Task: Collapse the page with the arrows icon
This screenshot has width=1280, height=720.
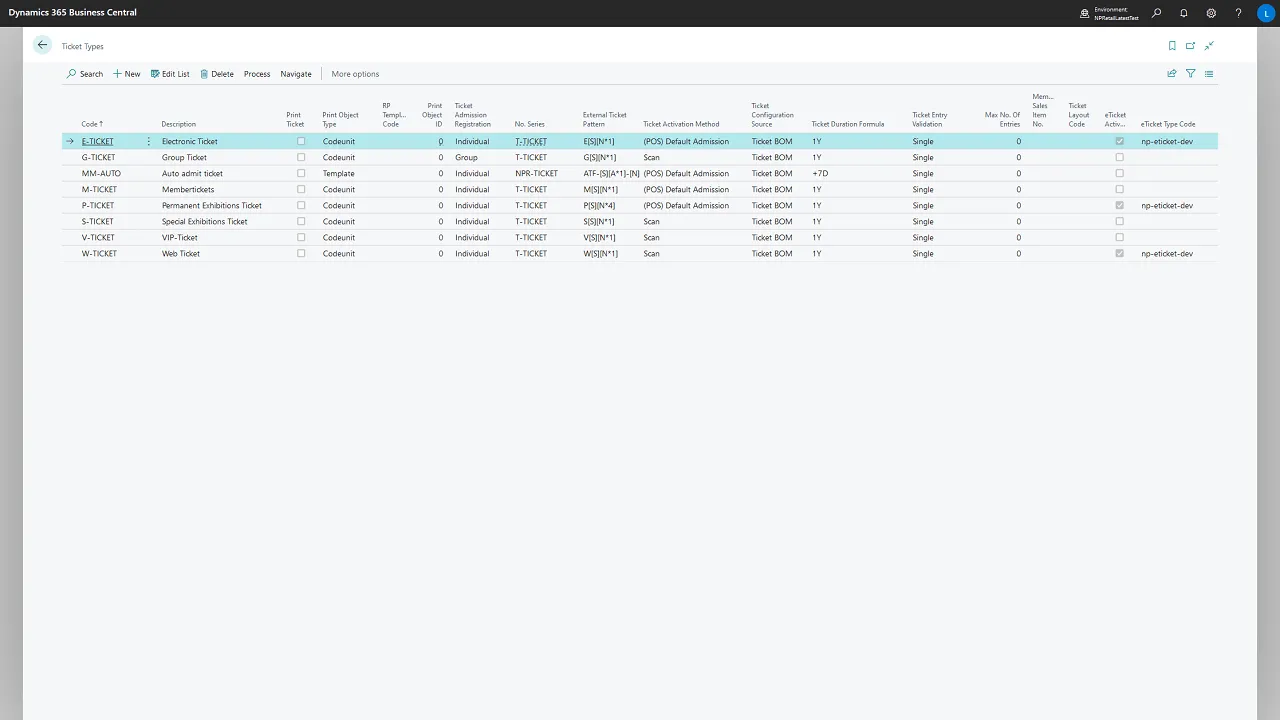Action: pyautogui.click(x=1209, y=46)
